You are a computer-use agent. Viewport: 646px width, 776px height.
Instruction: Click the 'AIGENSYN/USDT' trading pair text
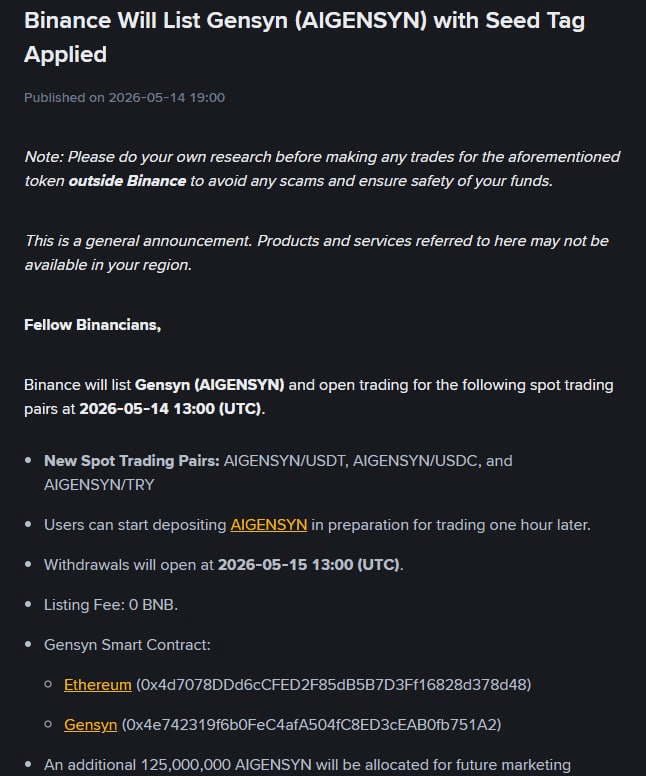click(285, 461)
